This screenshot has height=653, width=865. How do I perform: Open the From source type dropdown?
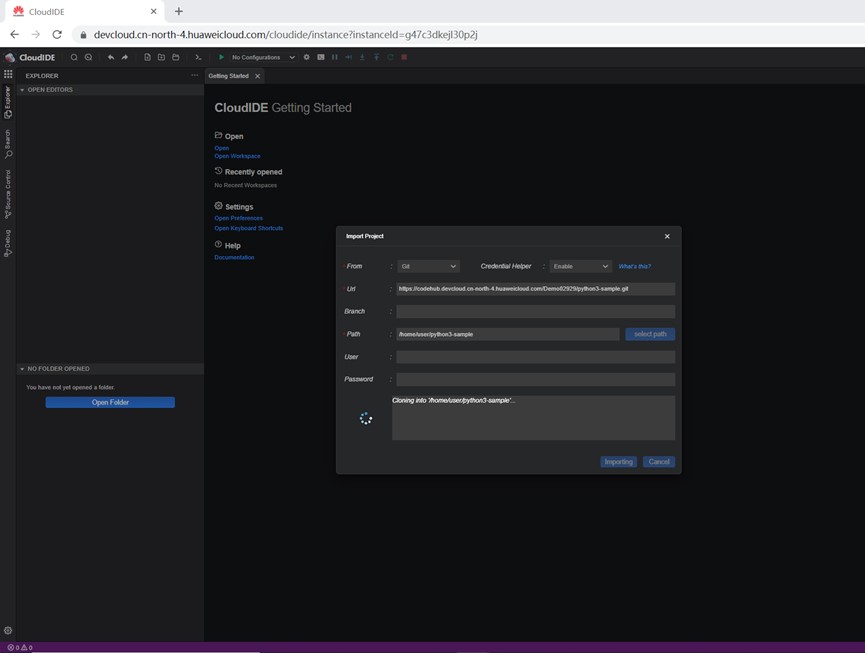point(428,267)
